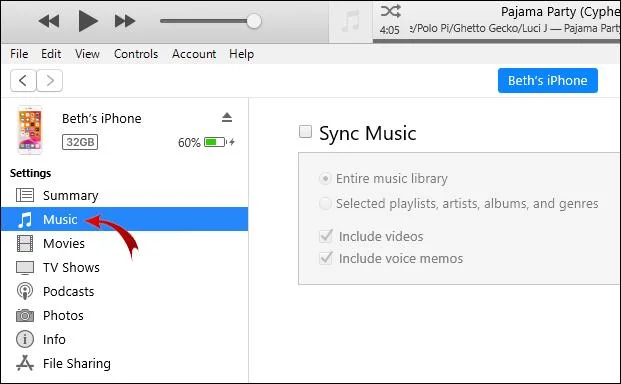The height and width of the screenshot is (384, 621).
Task: Click the Info circle icon
Action: click(x=25, y=339)
